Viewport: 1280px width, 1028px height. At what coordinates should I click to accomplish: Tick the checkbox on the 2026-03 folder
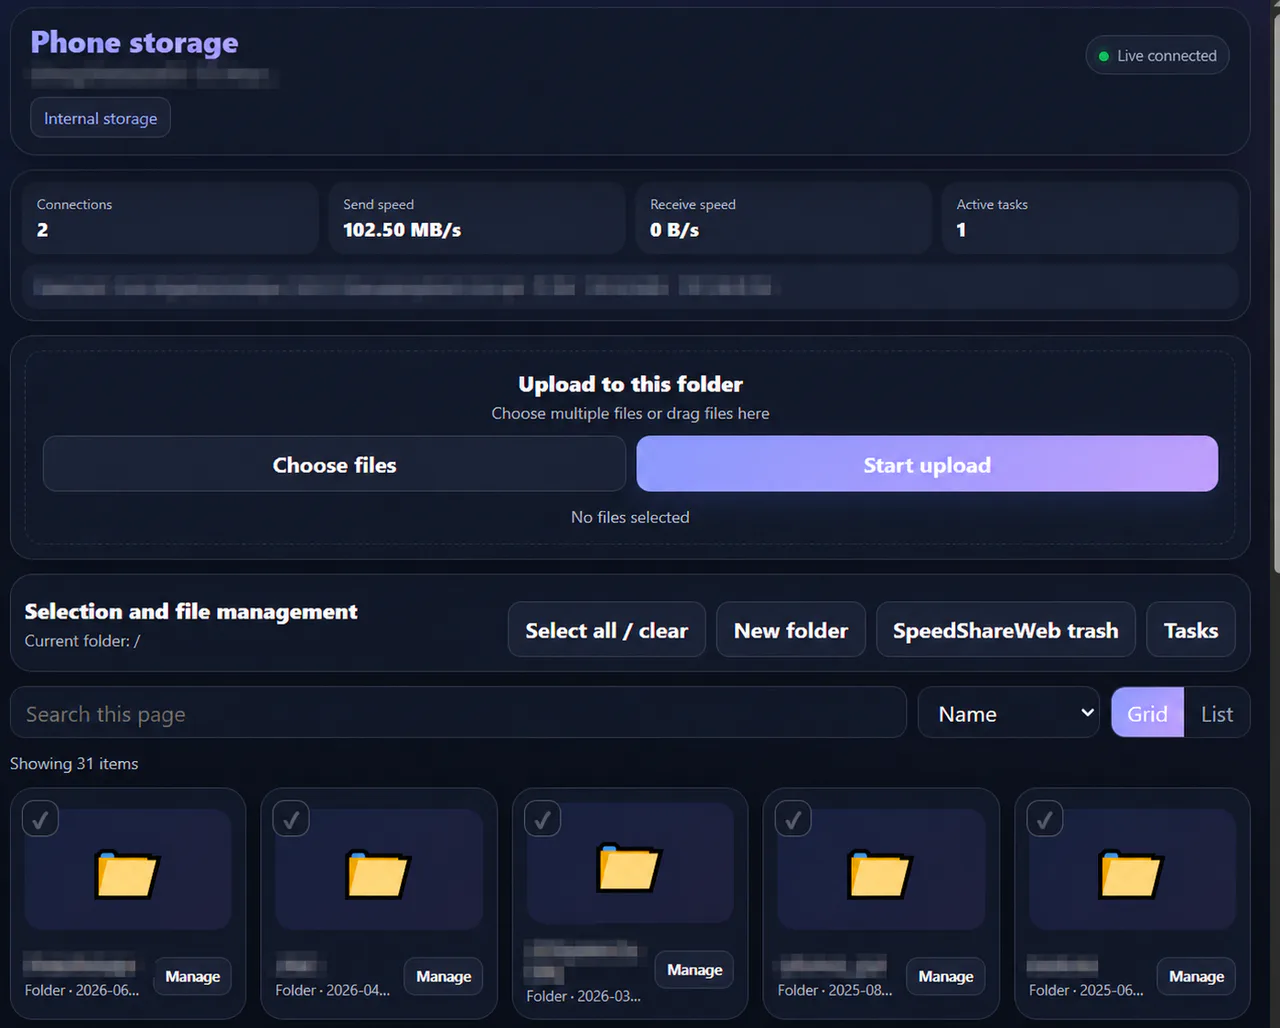(543, 819)
